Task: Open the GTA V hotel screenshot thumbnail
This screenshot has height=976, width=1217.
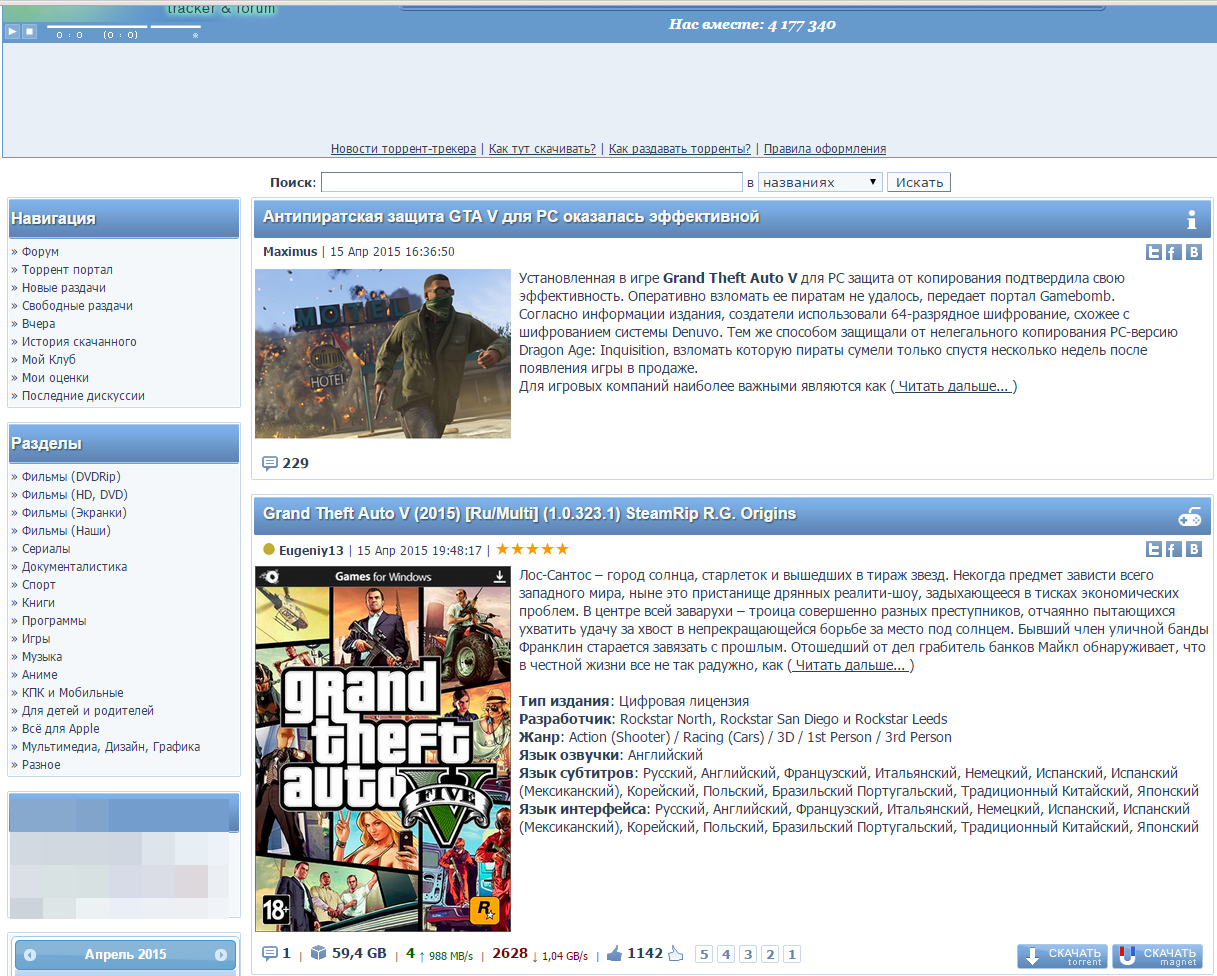Action: (383, 353)
